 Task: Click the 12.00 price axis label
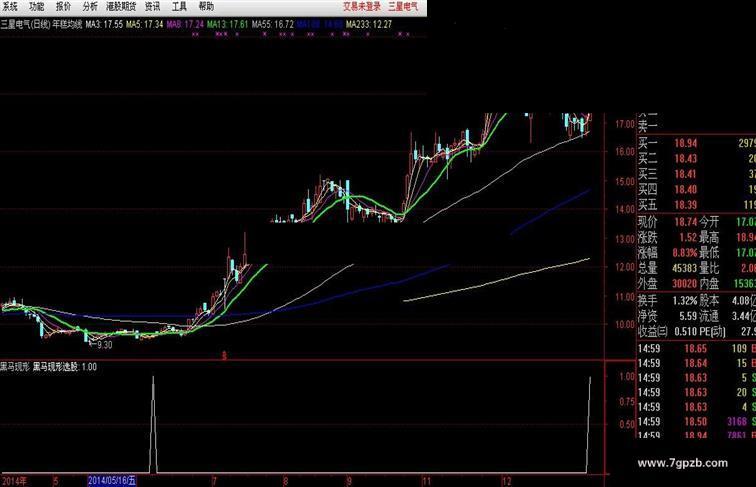625,267
